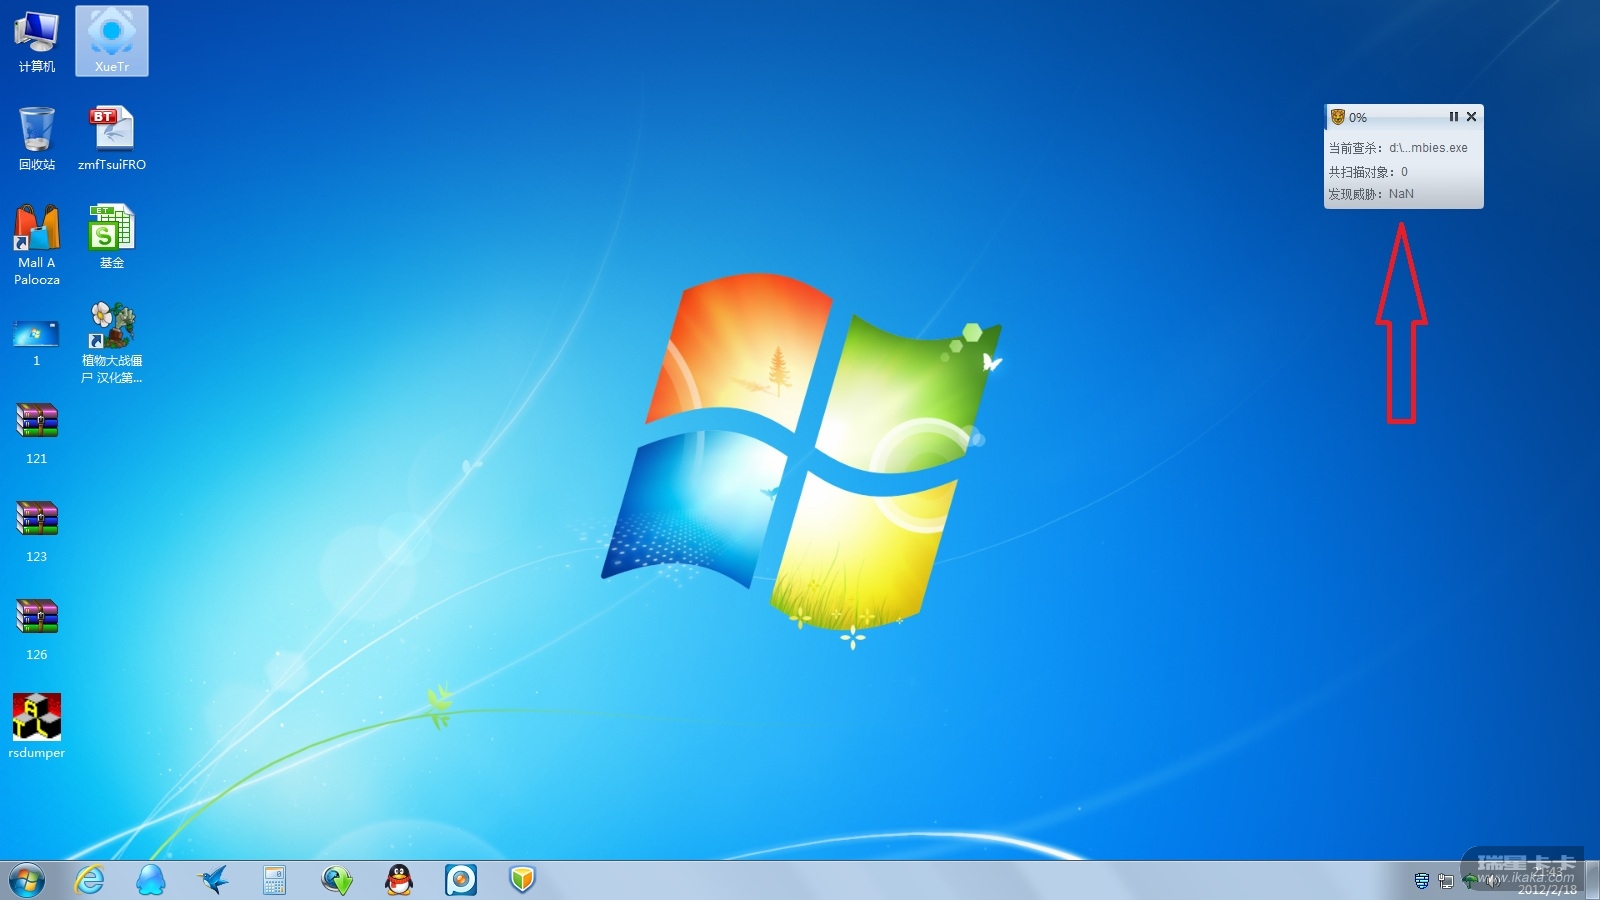1600x900 pixels.
Task: Click the lion shield icon in scan widget
Action: 1338,117
